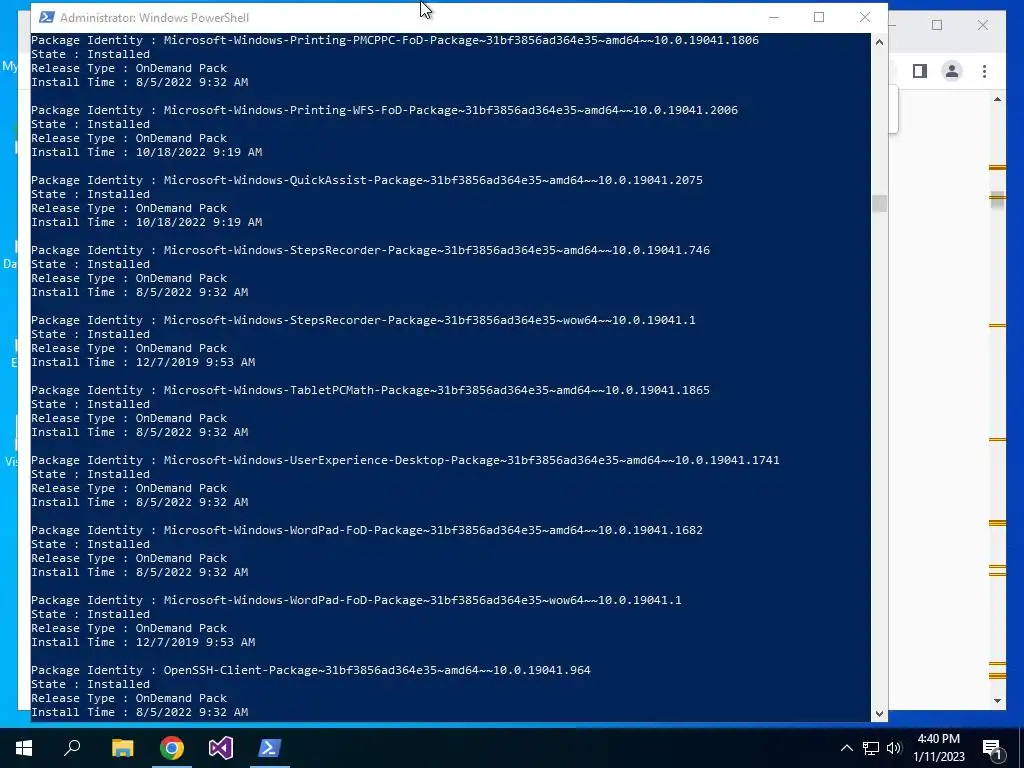1024x768 pixels.
Task: Click the Printing-PMCPPC-FoD package identity line
Action: [x=394, y=40]
